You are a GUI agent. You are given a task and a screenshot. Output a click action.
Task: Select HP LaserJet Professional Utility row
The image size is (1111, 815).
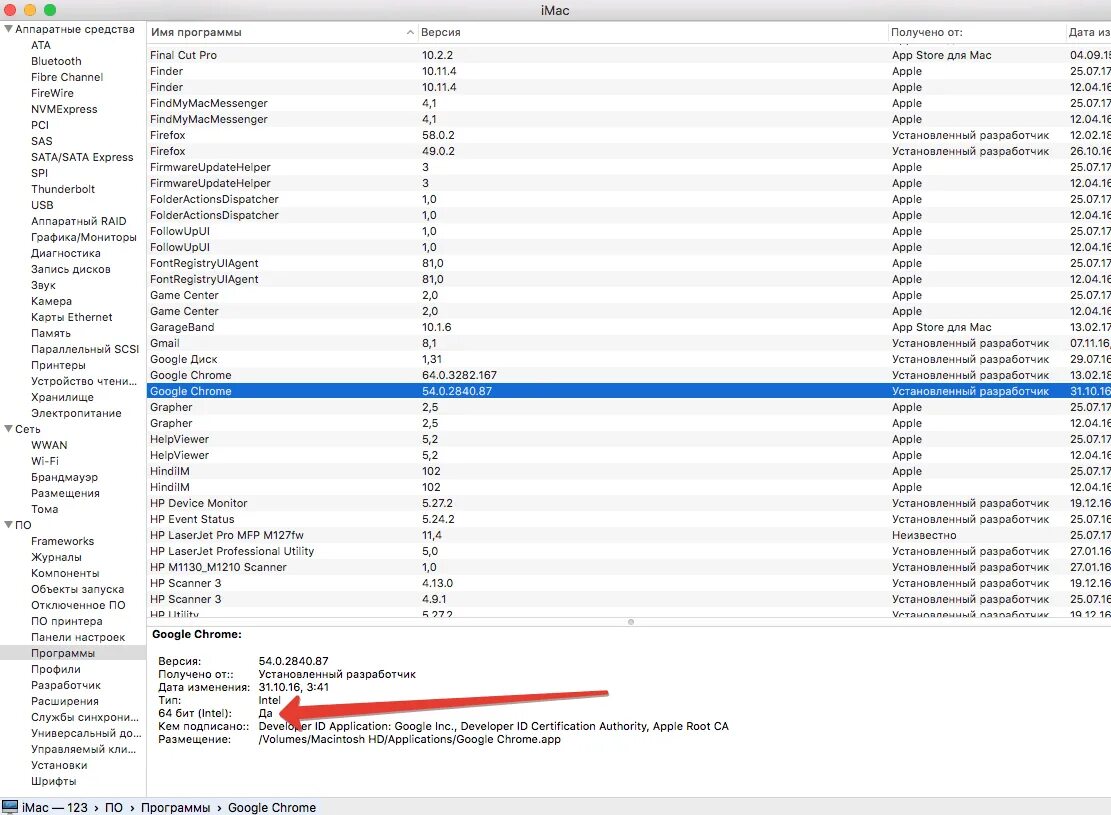(x=628, y=551)
